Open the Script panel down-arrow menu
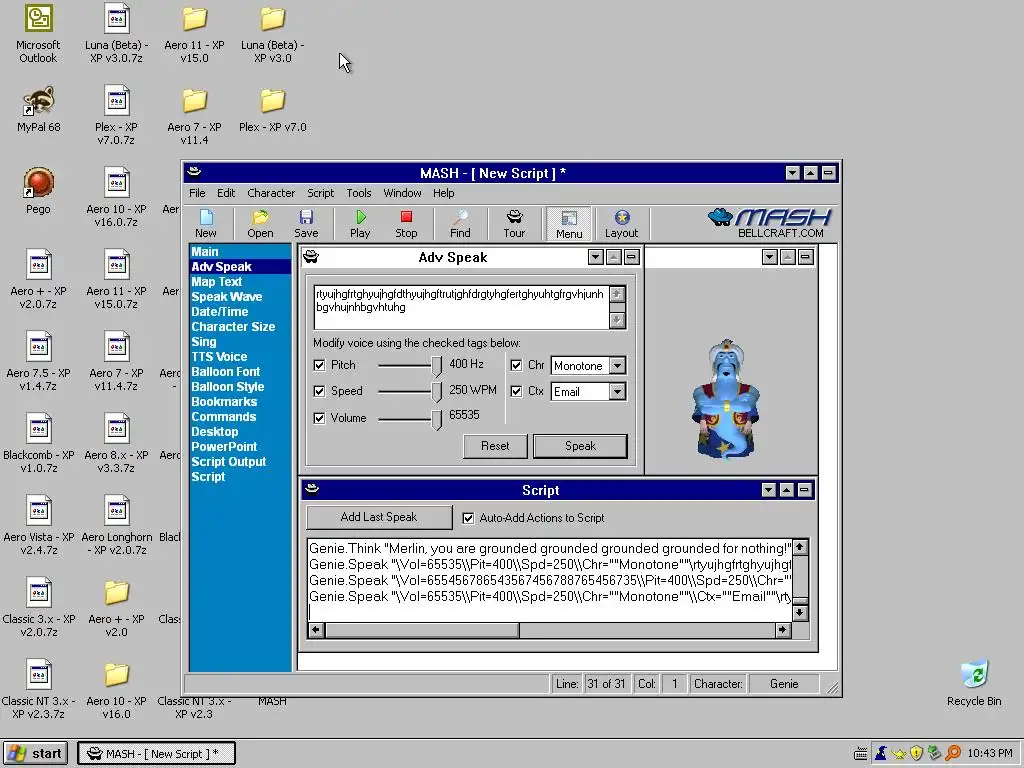Viewport: 1024px width, 768px height. [x=769, y=490]
